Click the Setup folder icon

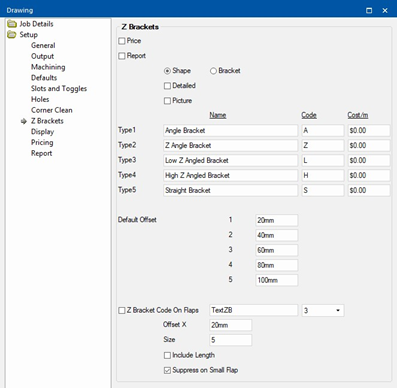click(12, 35)
